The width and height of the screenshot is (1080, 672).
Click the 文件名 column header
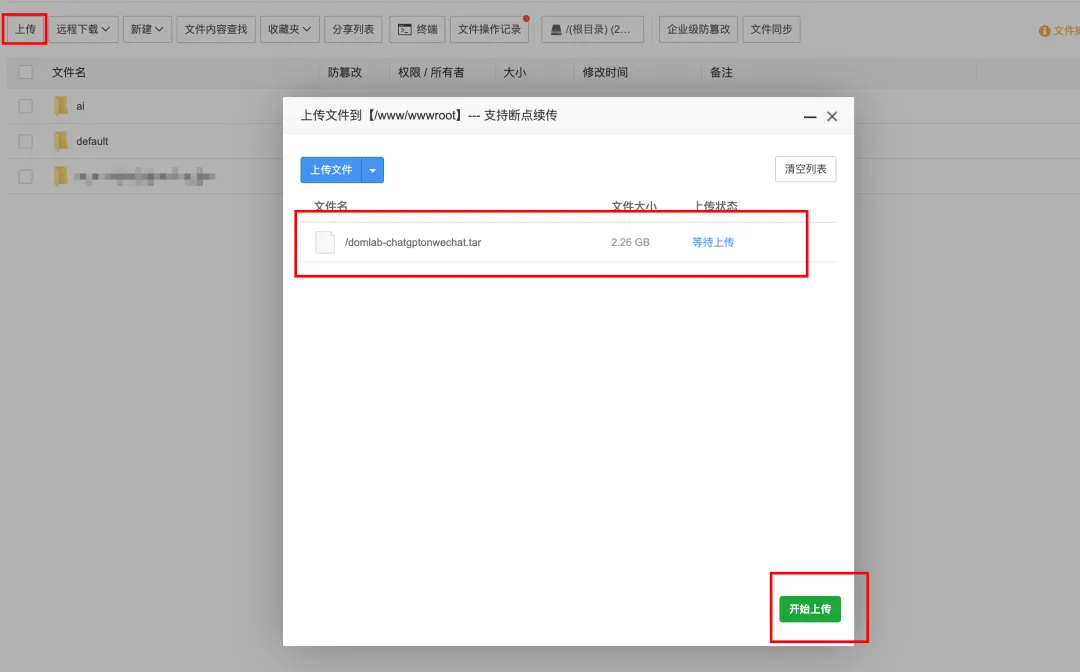coord(69,73)
